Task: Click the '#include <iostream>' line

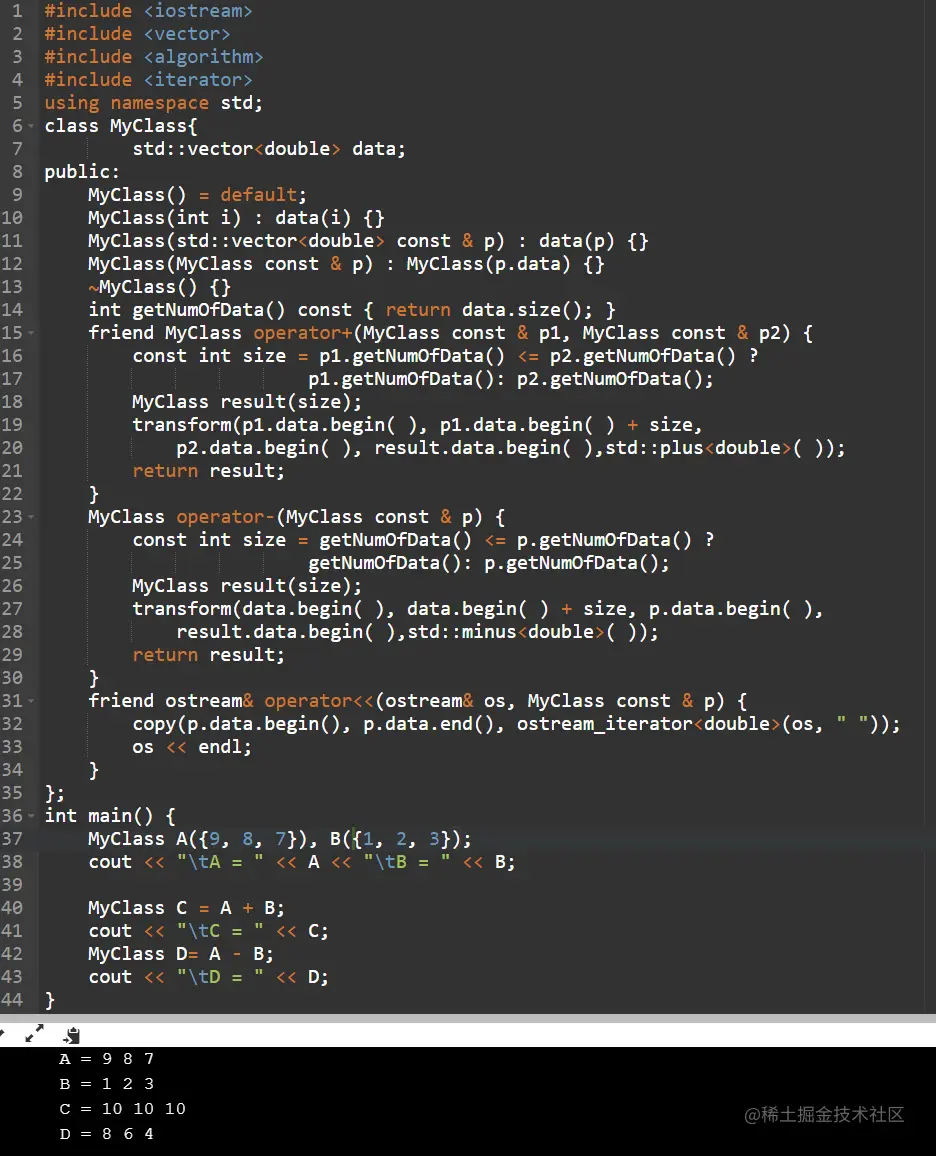Action: (148, 11)
